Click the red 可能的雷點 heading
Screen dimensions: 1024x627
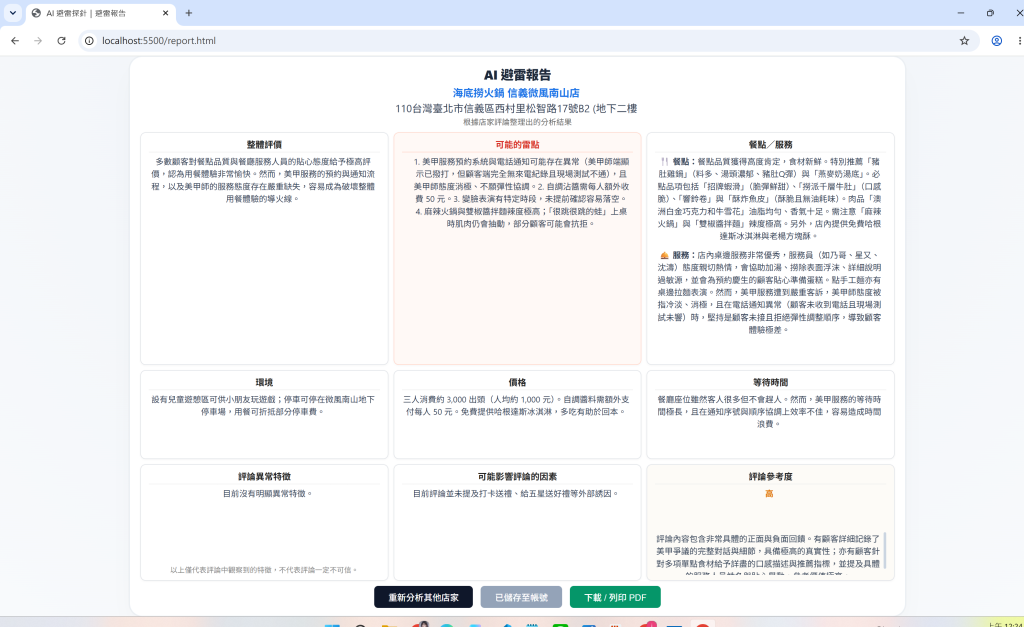point(517,144)
